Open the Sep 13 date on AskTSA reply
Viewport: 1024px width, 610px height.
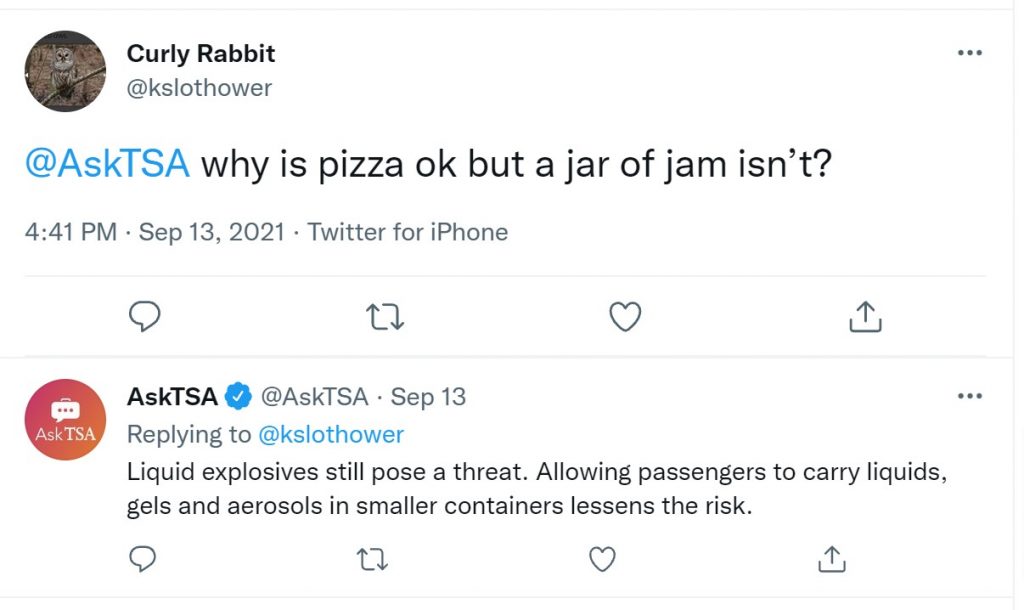[x=428, y=397]
